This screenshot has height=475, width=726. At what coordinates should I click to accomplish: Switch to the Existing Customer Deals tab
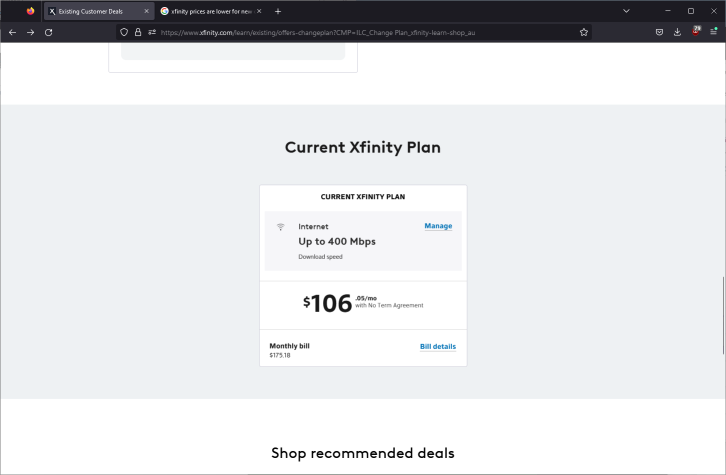coord(95,11)
